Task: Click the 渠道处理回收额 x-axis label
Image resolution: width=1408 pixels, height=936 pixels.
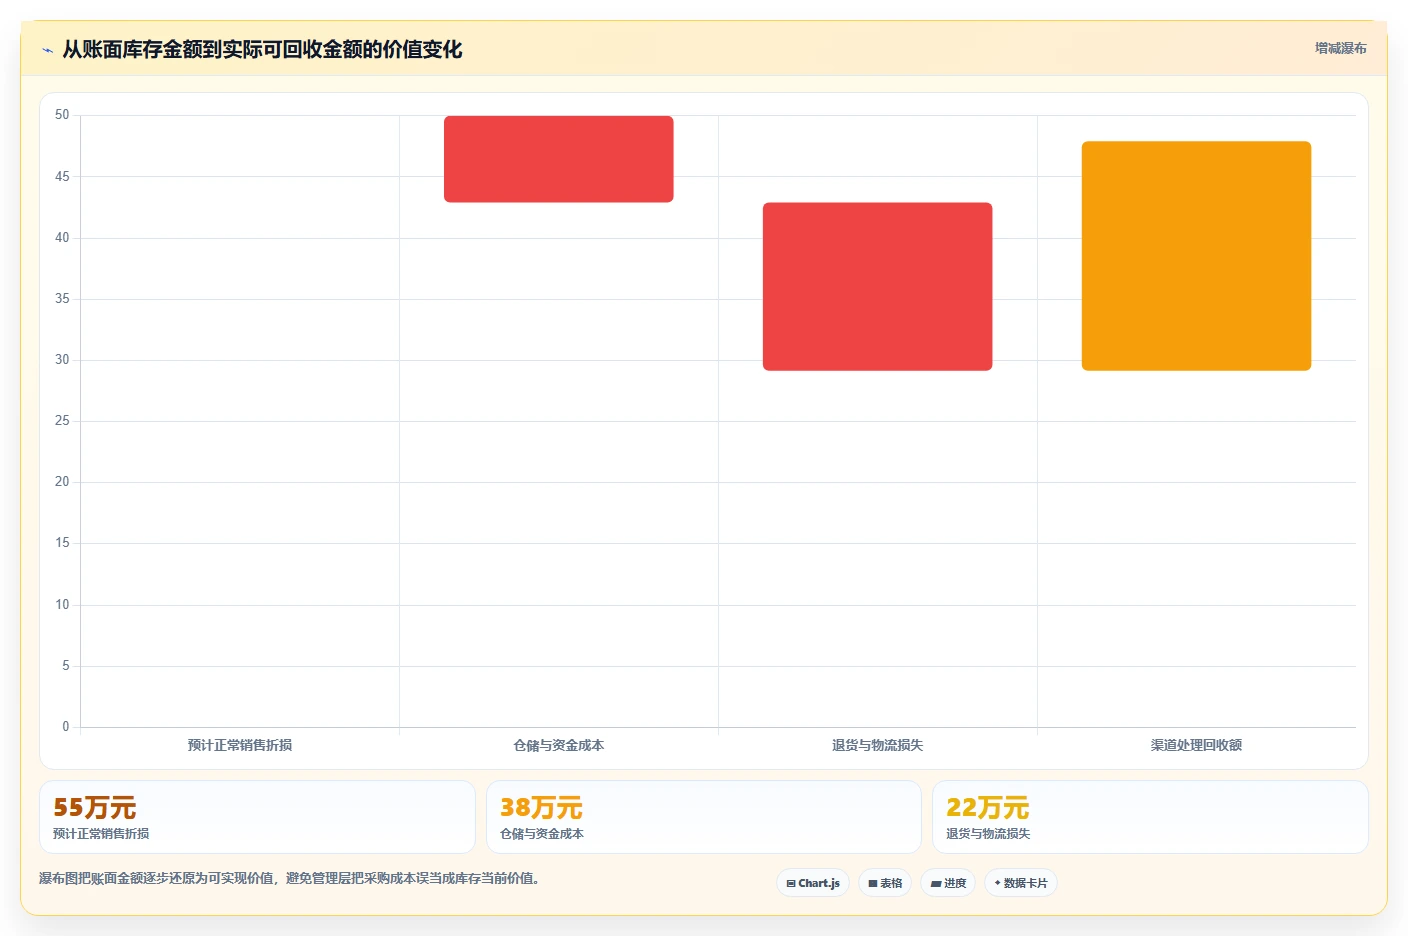Action: (x=1196, y=745)
